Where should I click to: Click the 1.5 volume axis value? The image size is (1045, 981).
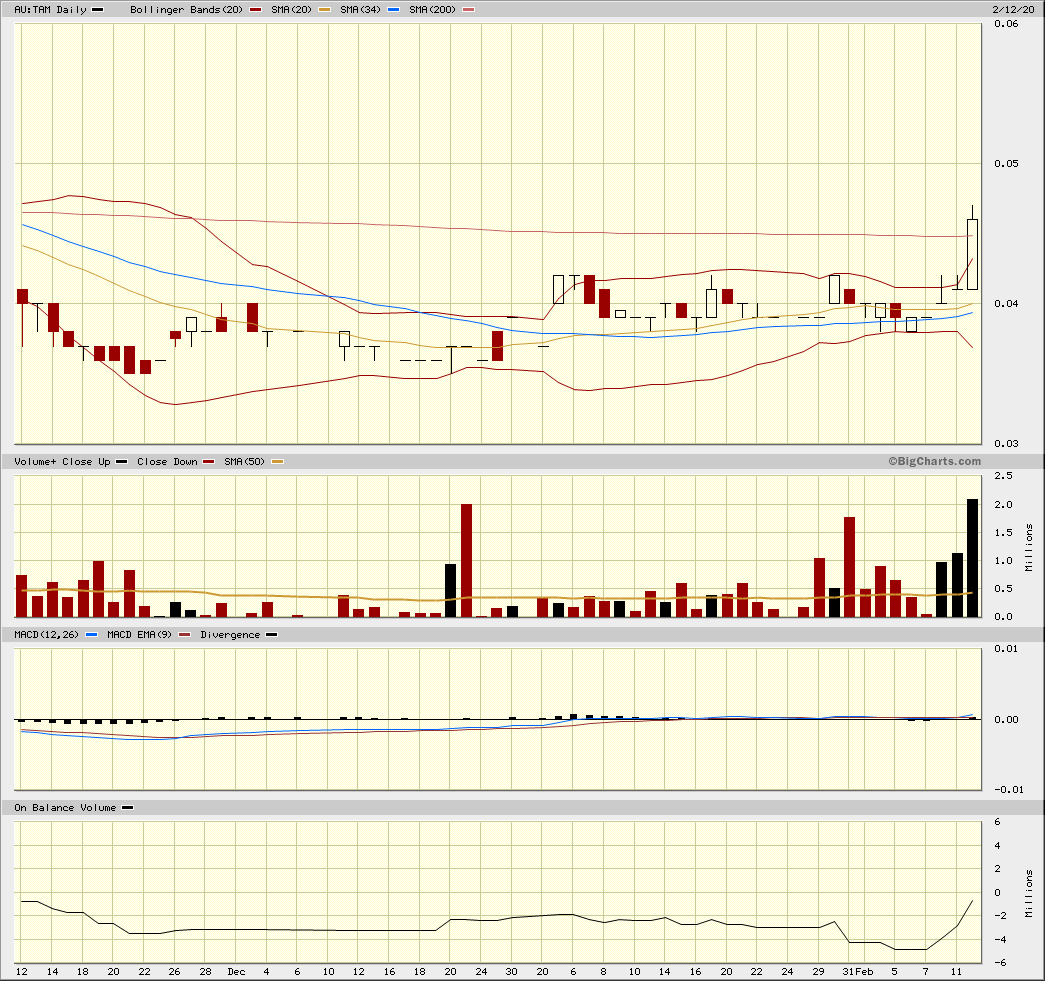pos(1003,532)
